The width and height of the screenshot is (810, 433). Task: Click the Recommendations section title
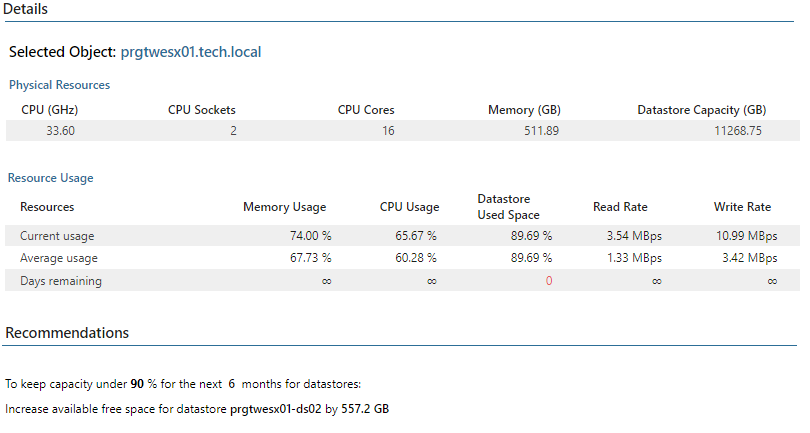click(67, 333)
